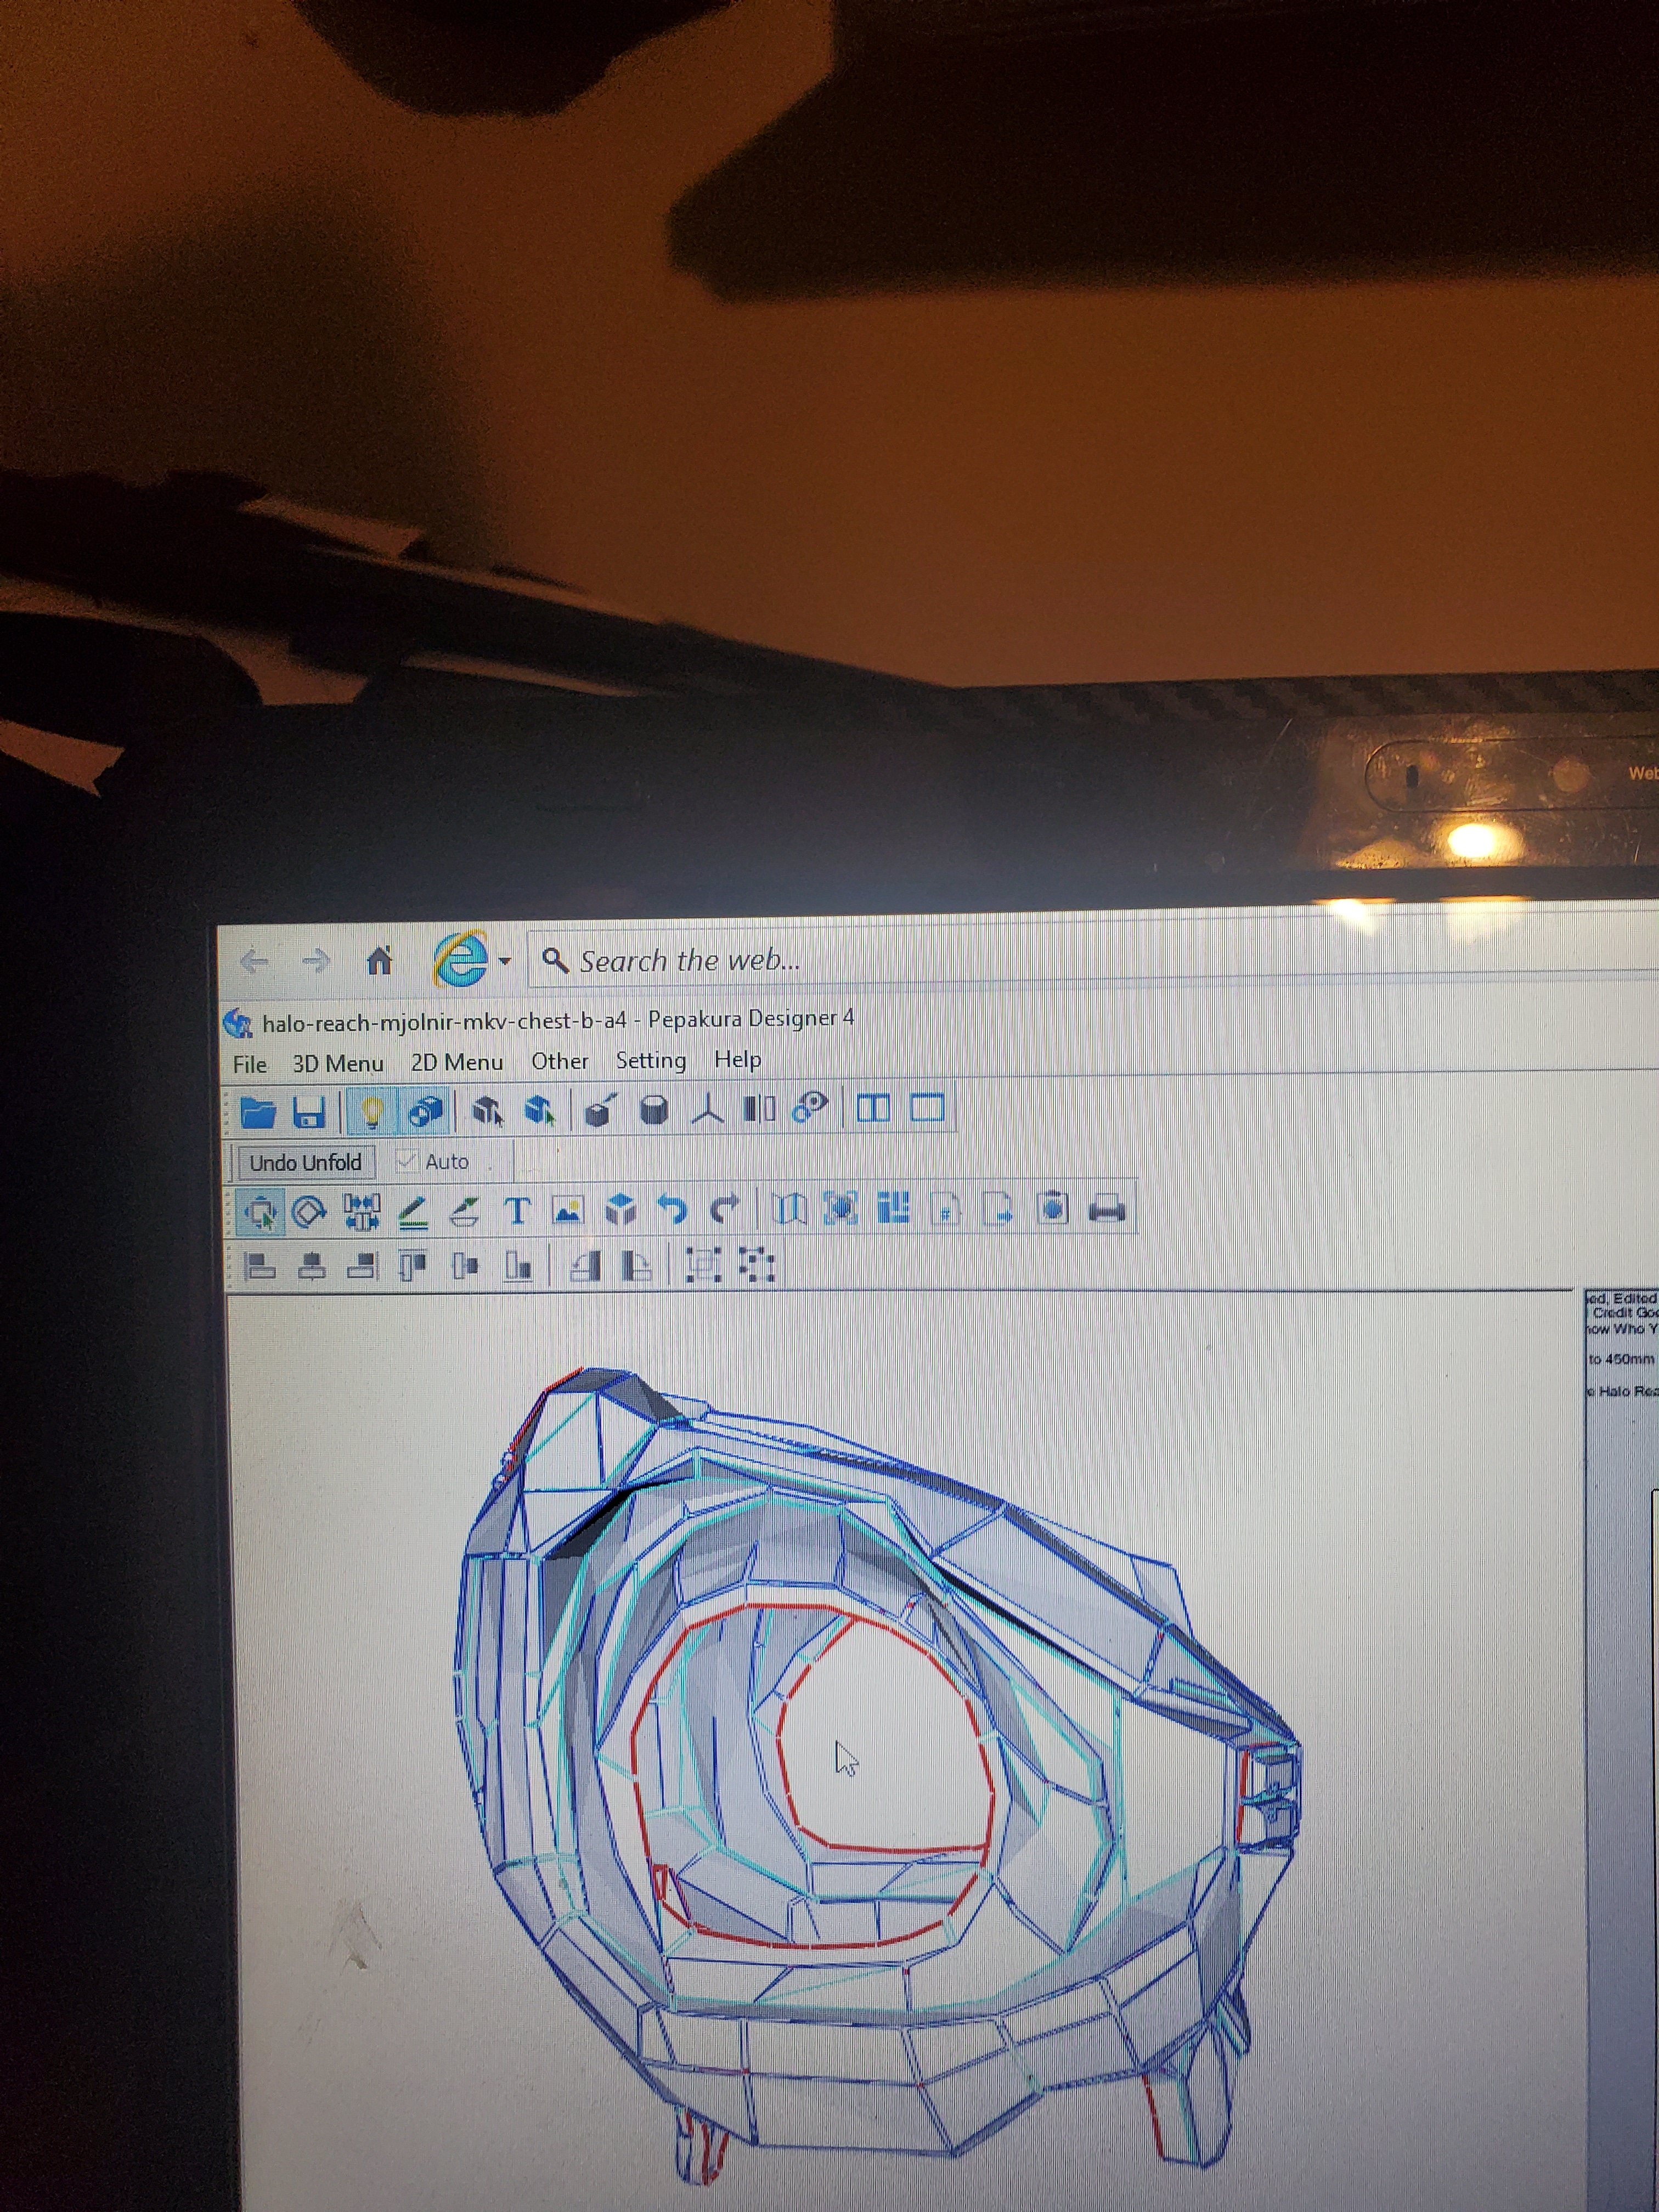The width and height of the screenshot is (1659, 2212).
Task: Click the rotated page corner icon
Action: coord(637,1267)
